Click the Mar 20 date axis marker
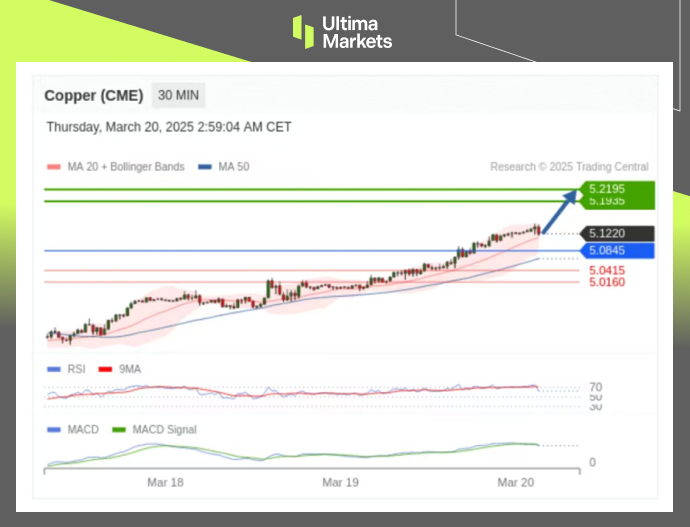 point(515,482)
